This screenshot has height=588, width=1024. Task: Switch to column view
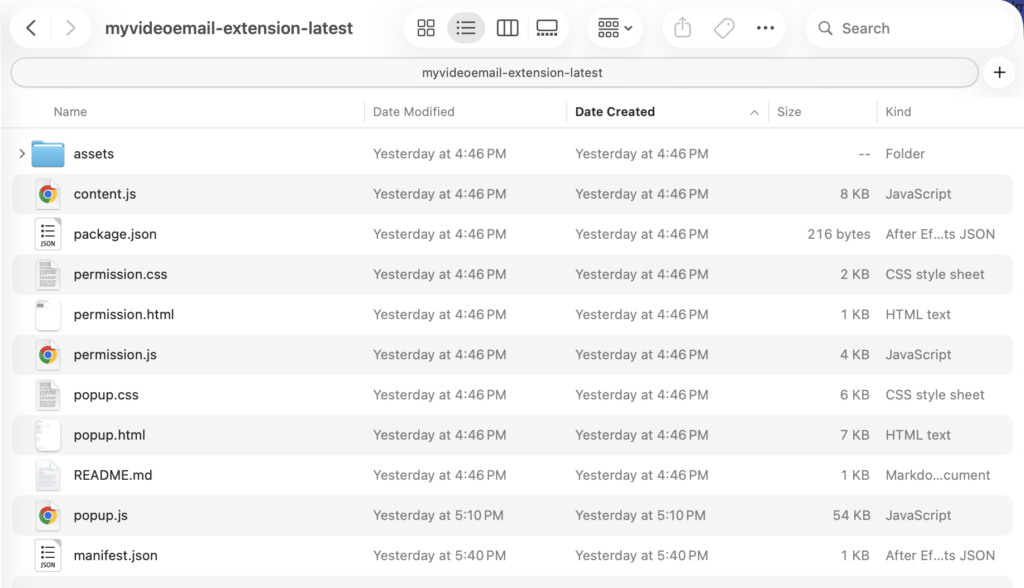pos(507,28)
